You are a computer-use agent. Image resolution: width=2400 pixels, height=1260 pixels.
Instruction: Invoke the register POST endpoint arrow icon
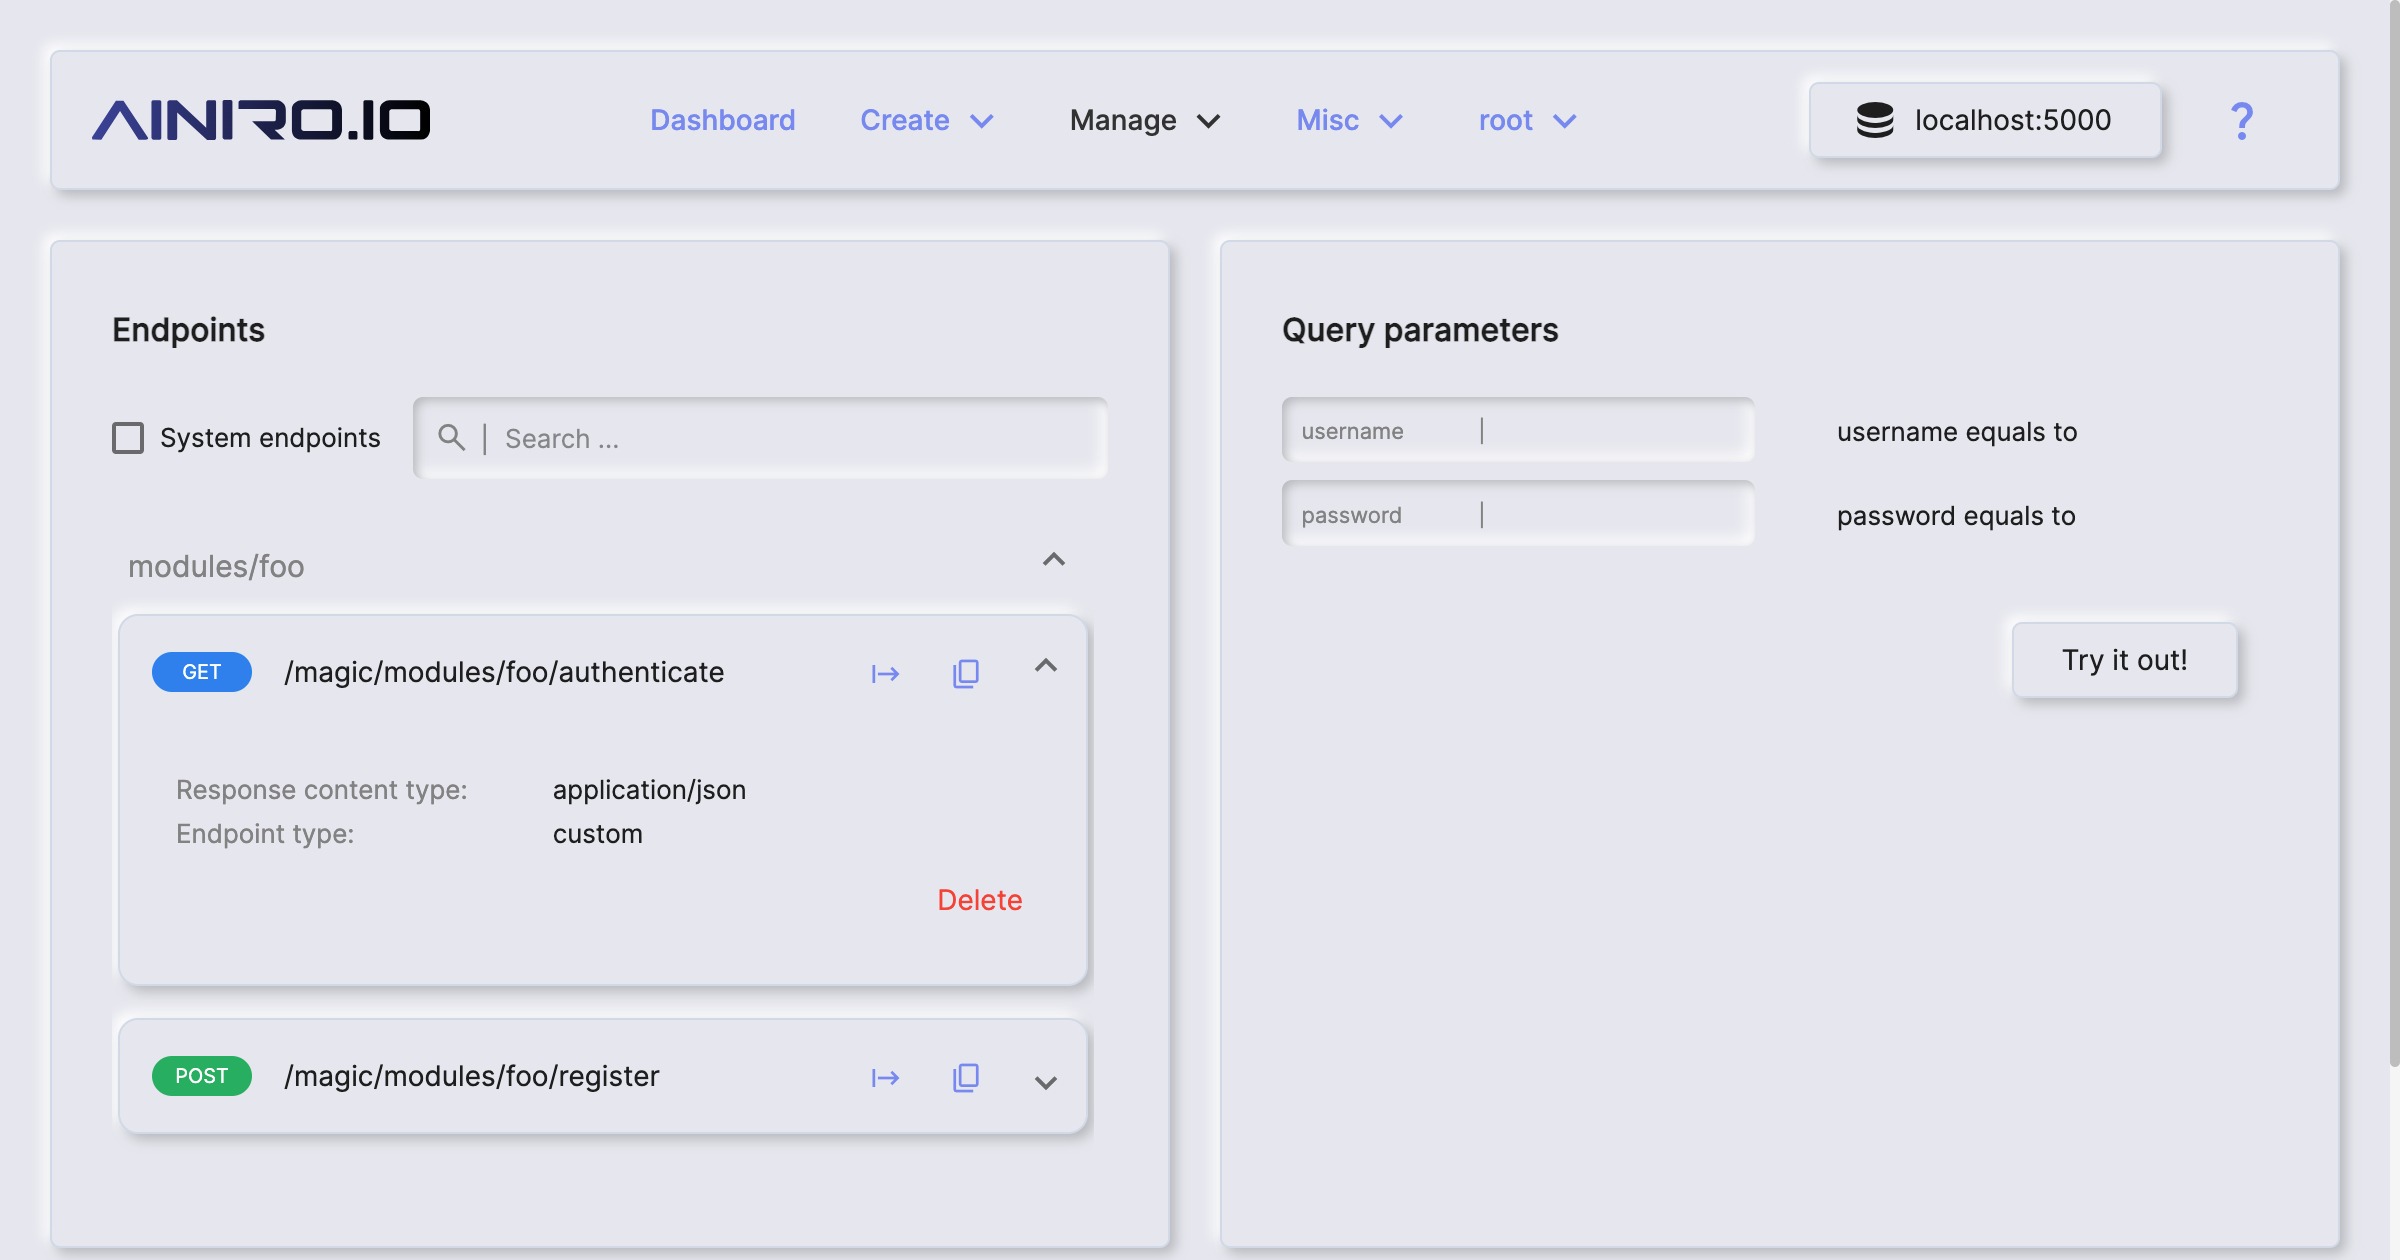(884, 1077)
